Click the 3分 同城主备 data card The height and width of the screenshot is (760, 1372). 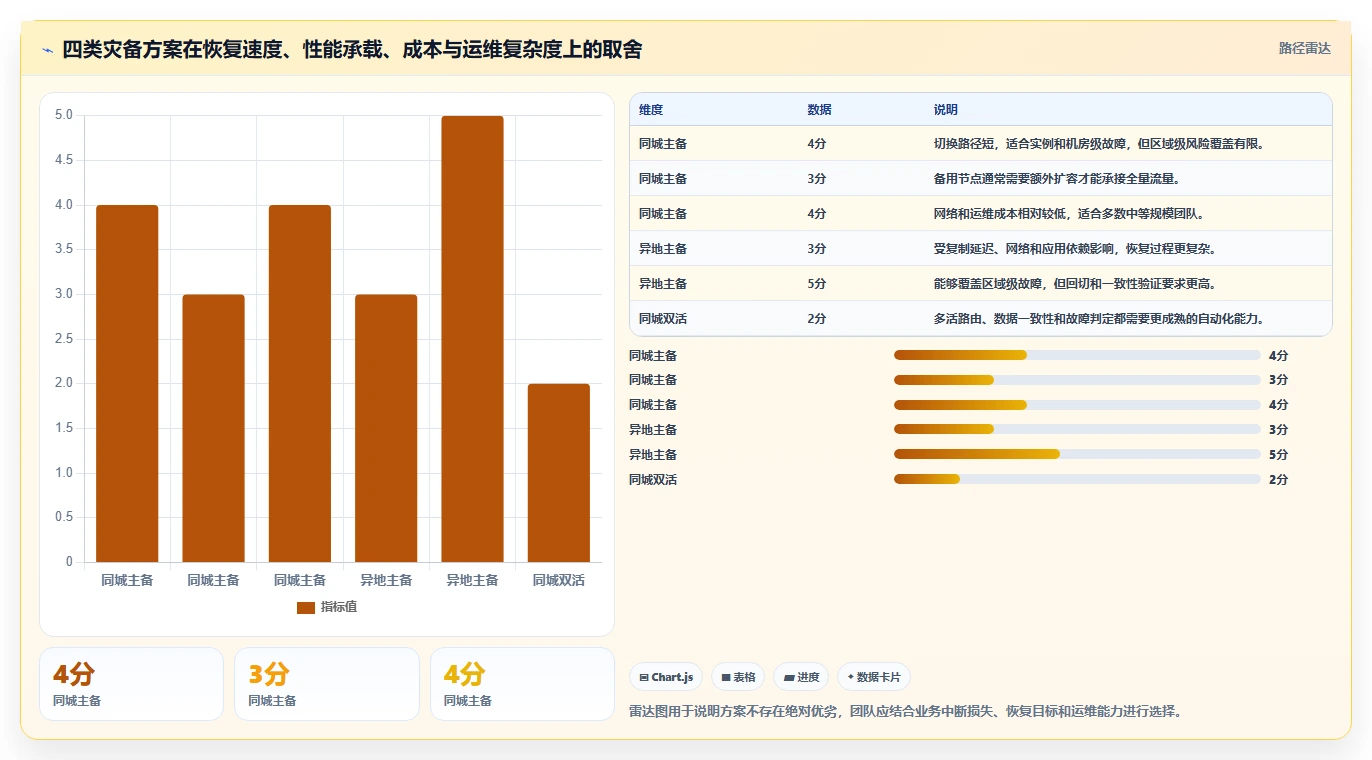pyautogui.click(x=327, y=684)
